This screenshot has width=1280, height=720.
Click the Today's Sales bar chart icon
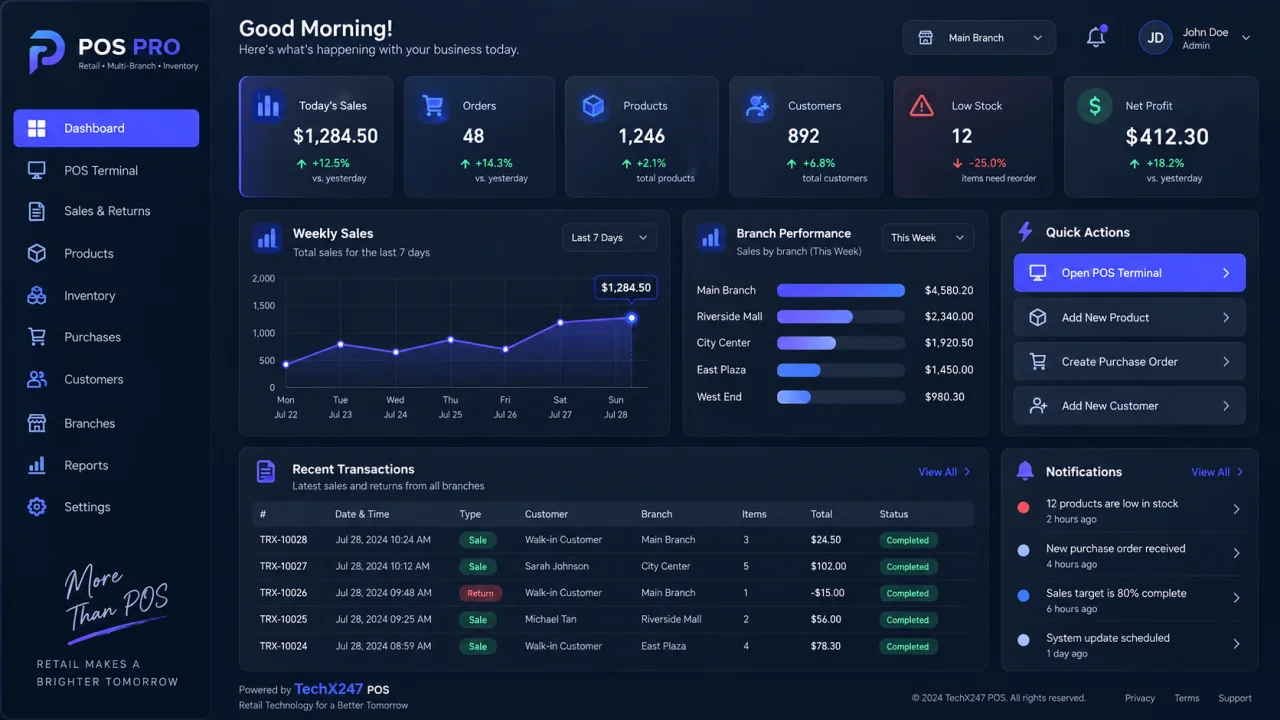(x=268, y=105)
